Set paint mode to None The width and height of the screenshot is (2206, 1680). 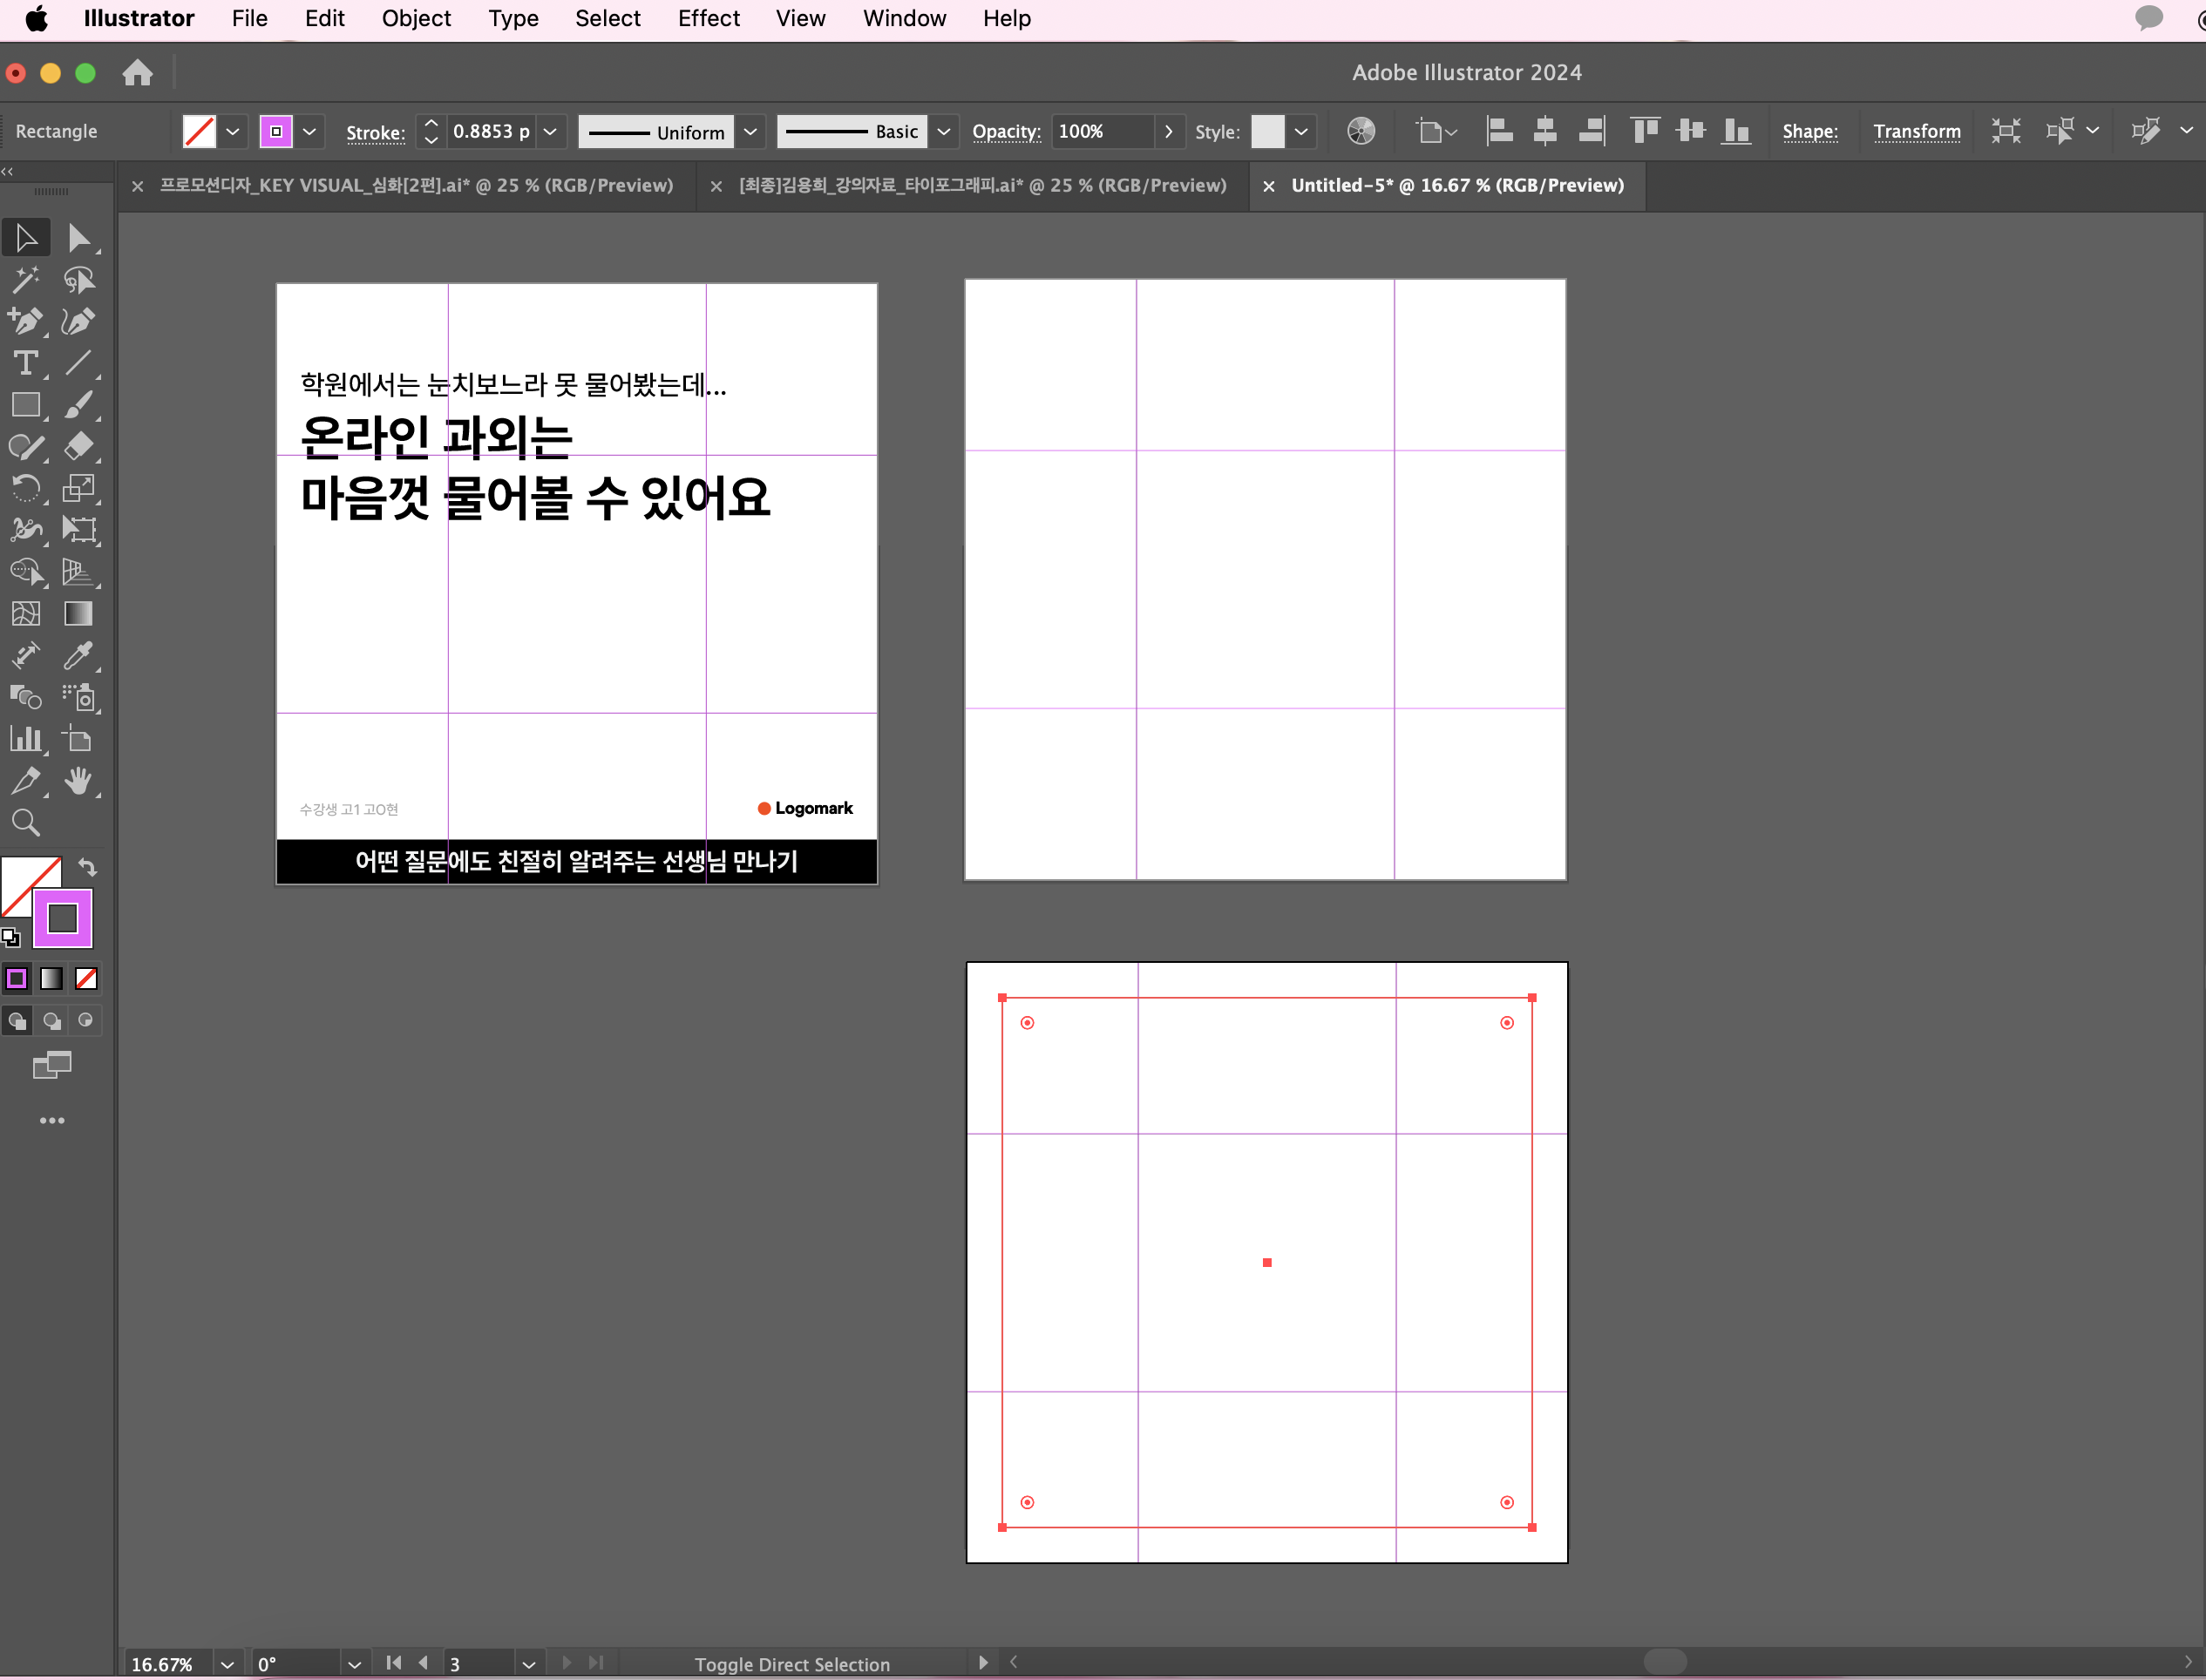click(86, 979)
